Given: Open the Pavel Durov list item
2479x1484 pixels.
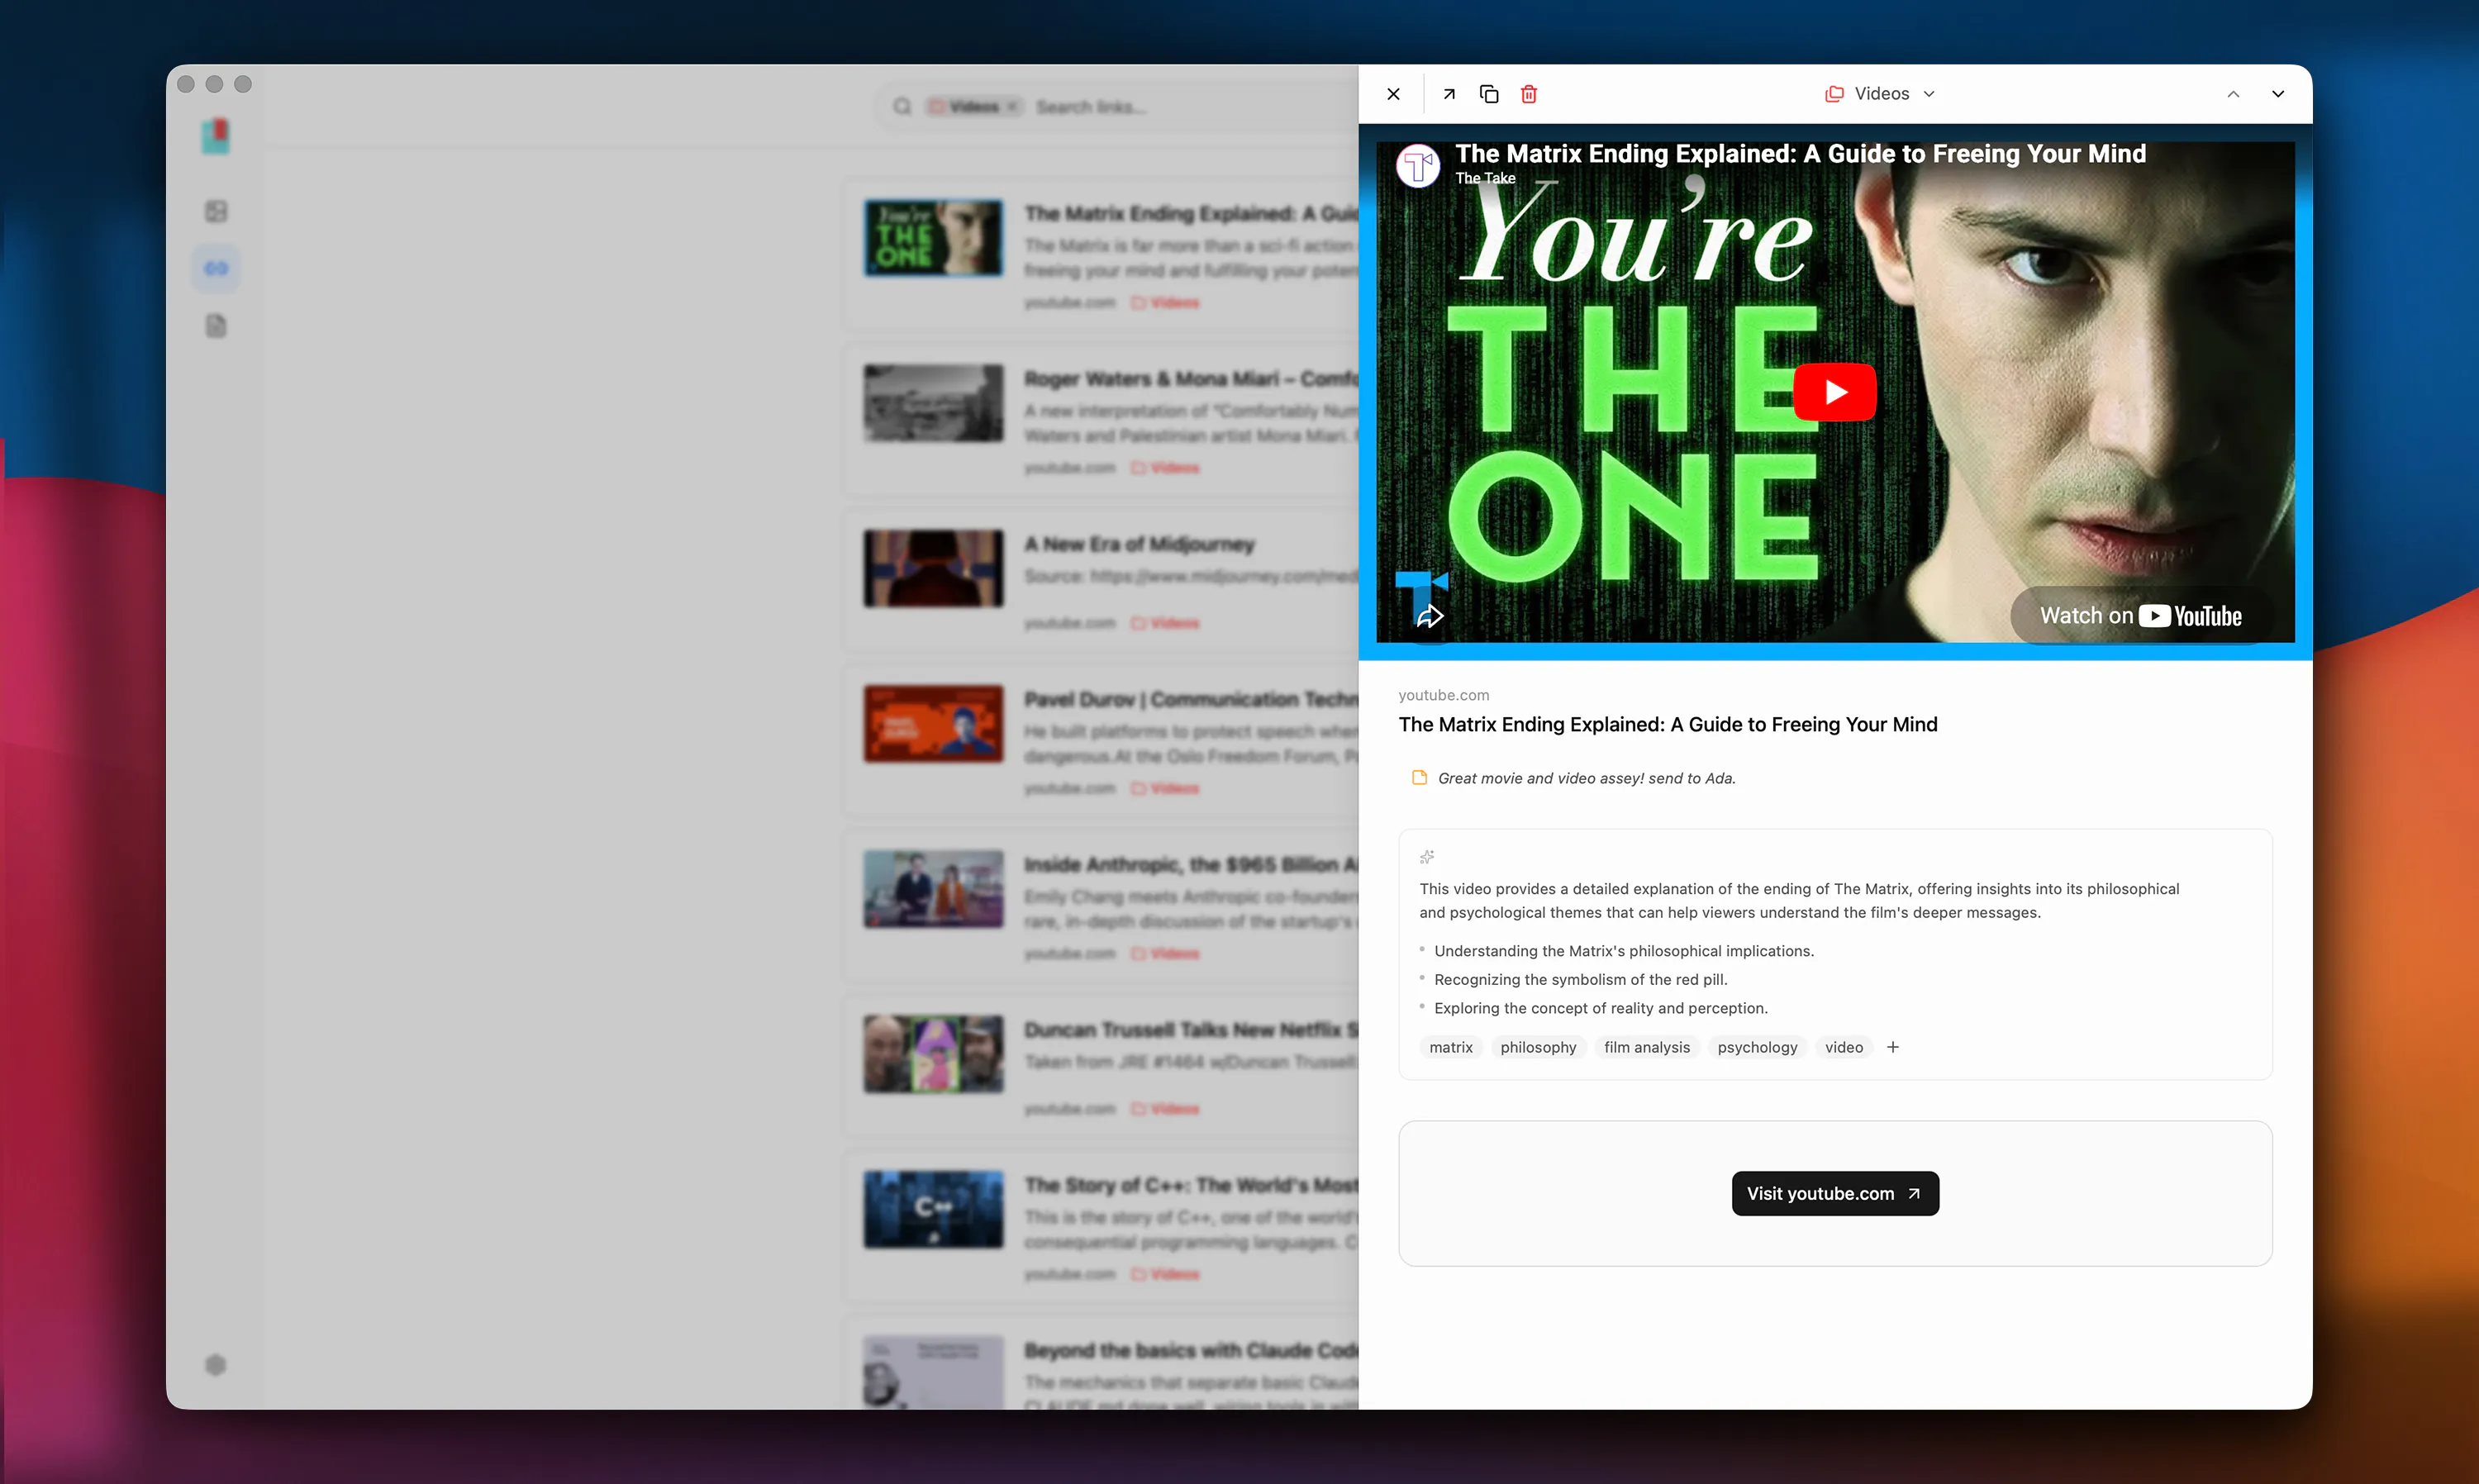Looking at the screenshot, I should point(1102,741).
